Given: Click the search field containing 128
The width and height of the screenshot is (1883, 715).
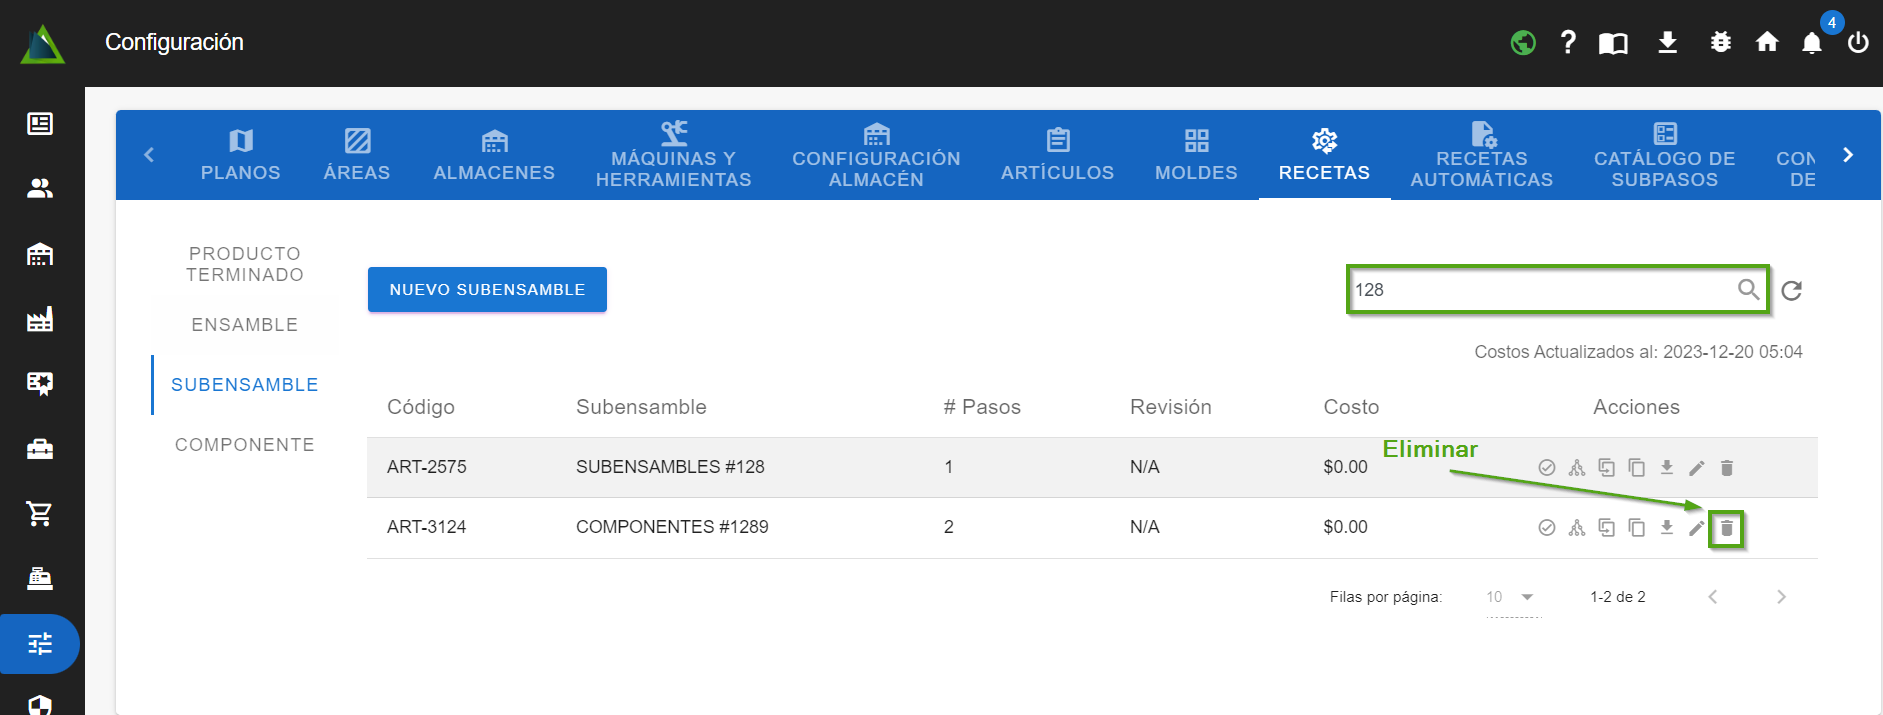Looking at the screenshot, I should pos(1540,290).
